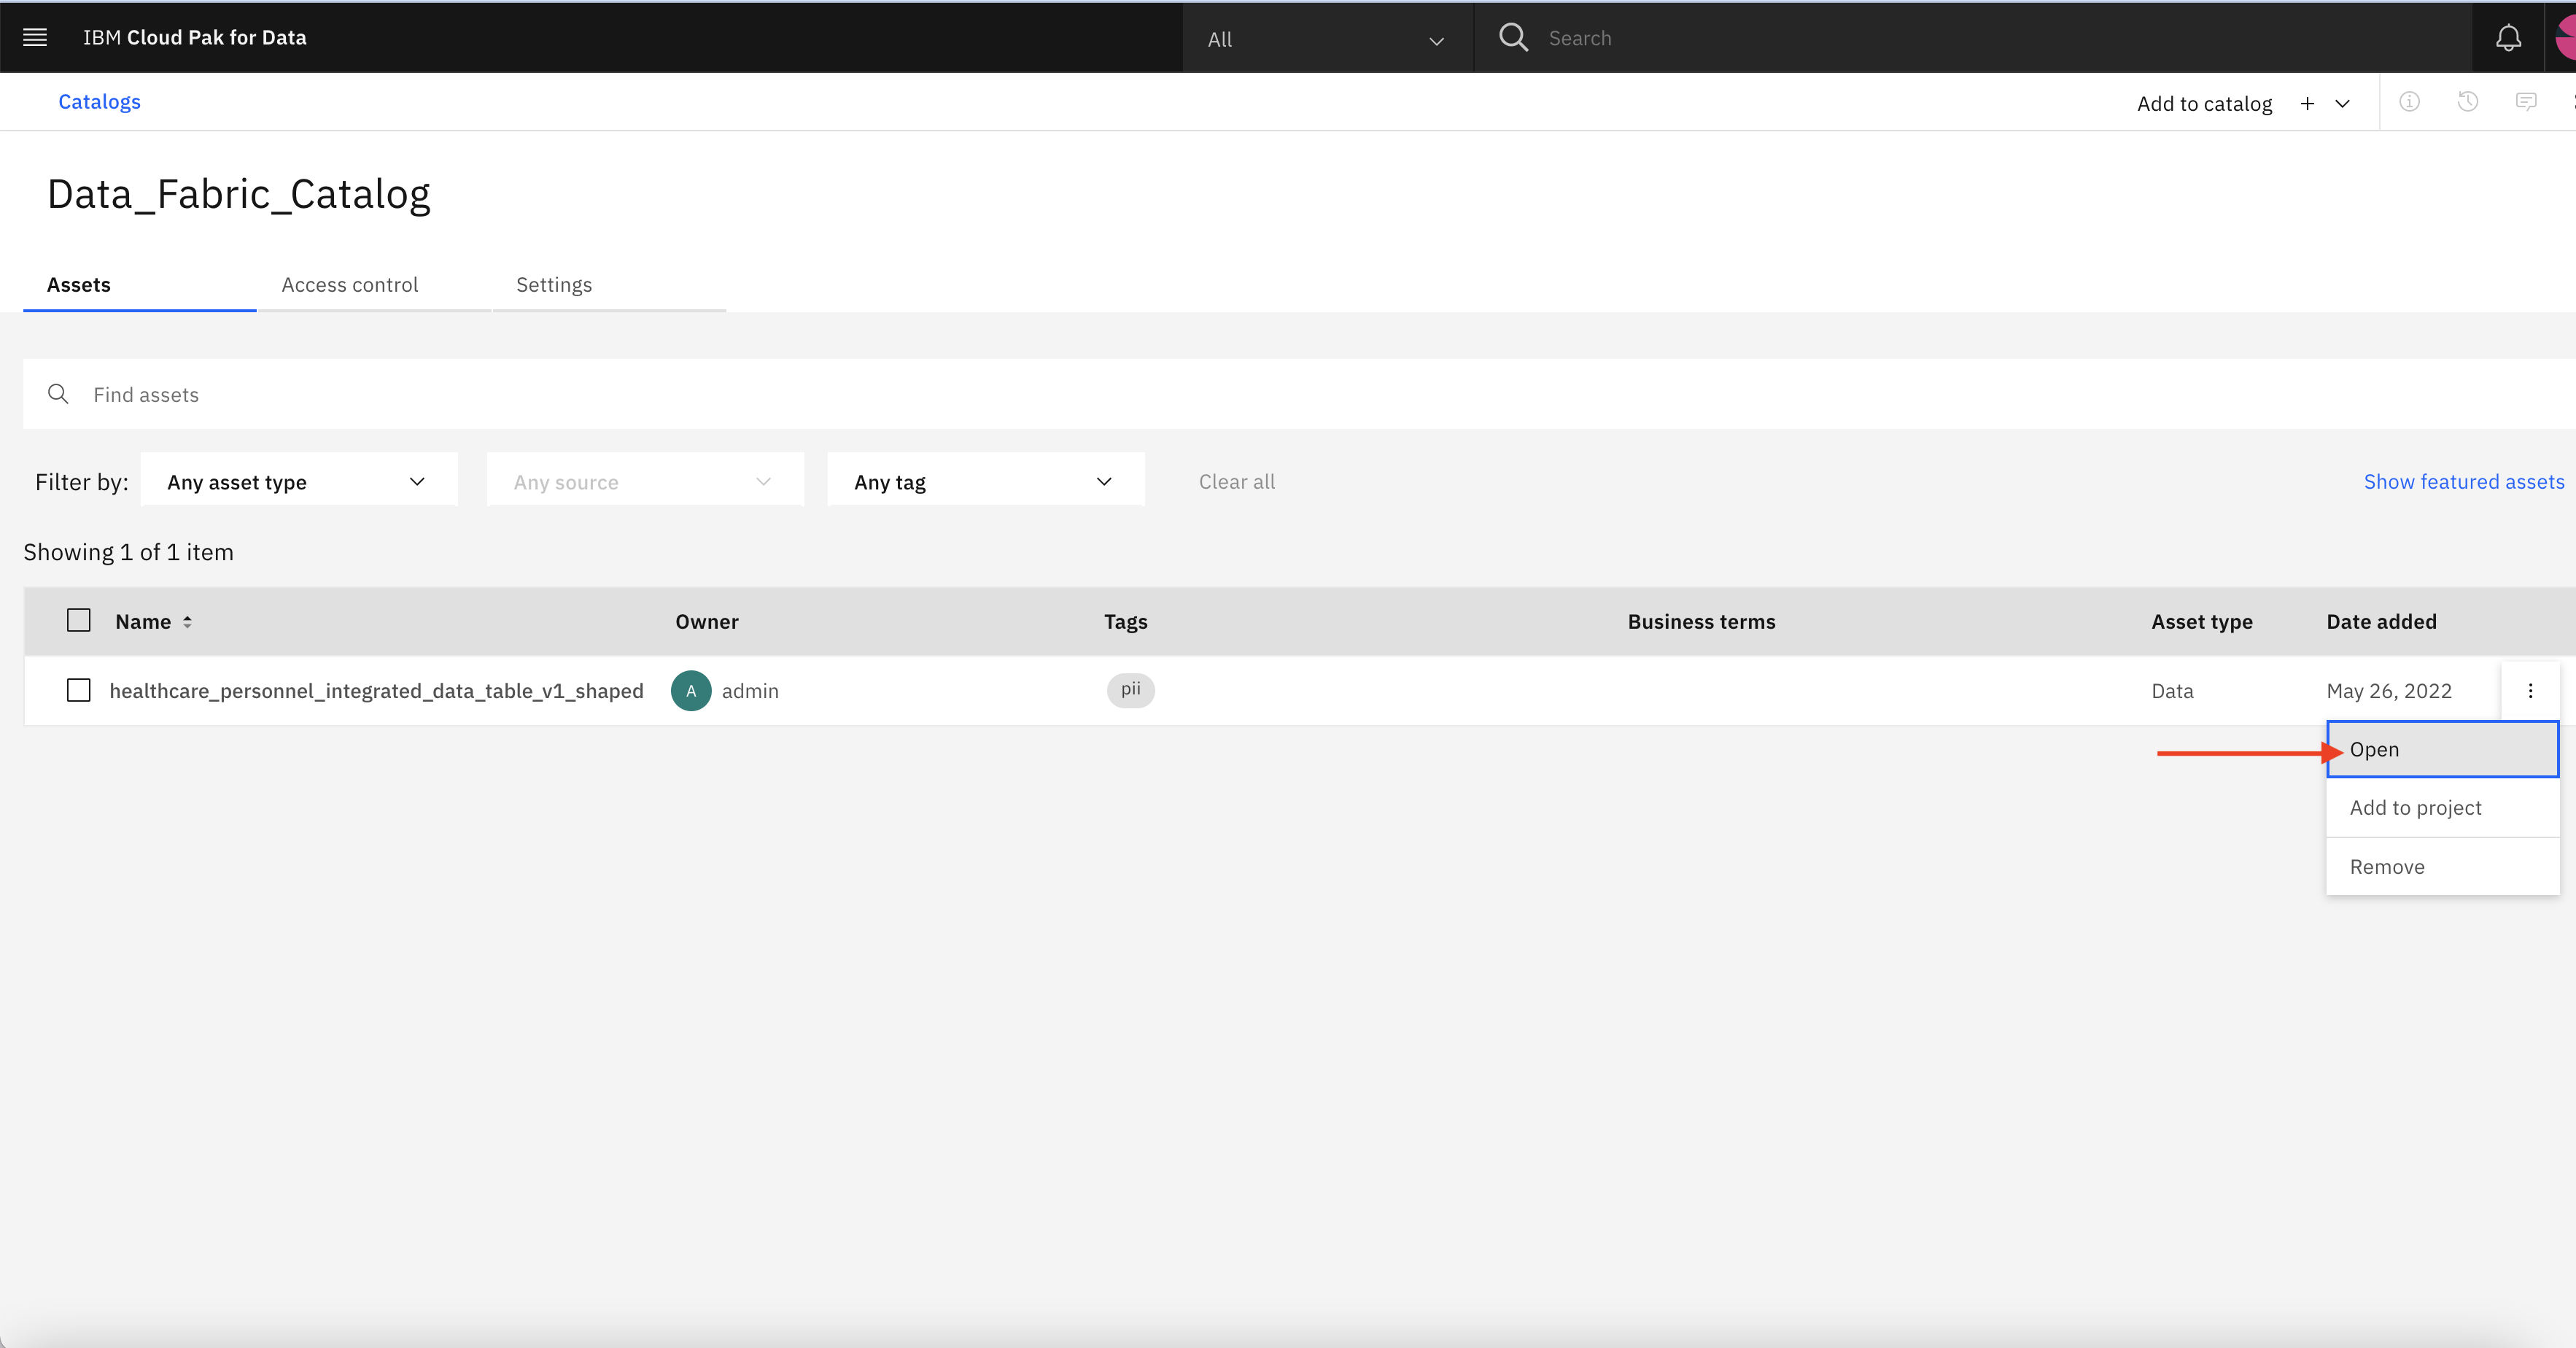The height and width of the screenshot is (1348, 2576).
Task: Click the Data_Fabric_Catalog heading
Action: coord(239,194)
